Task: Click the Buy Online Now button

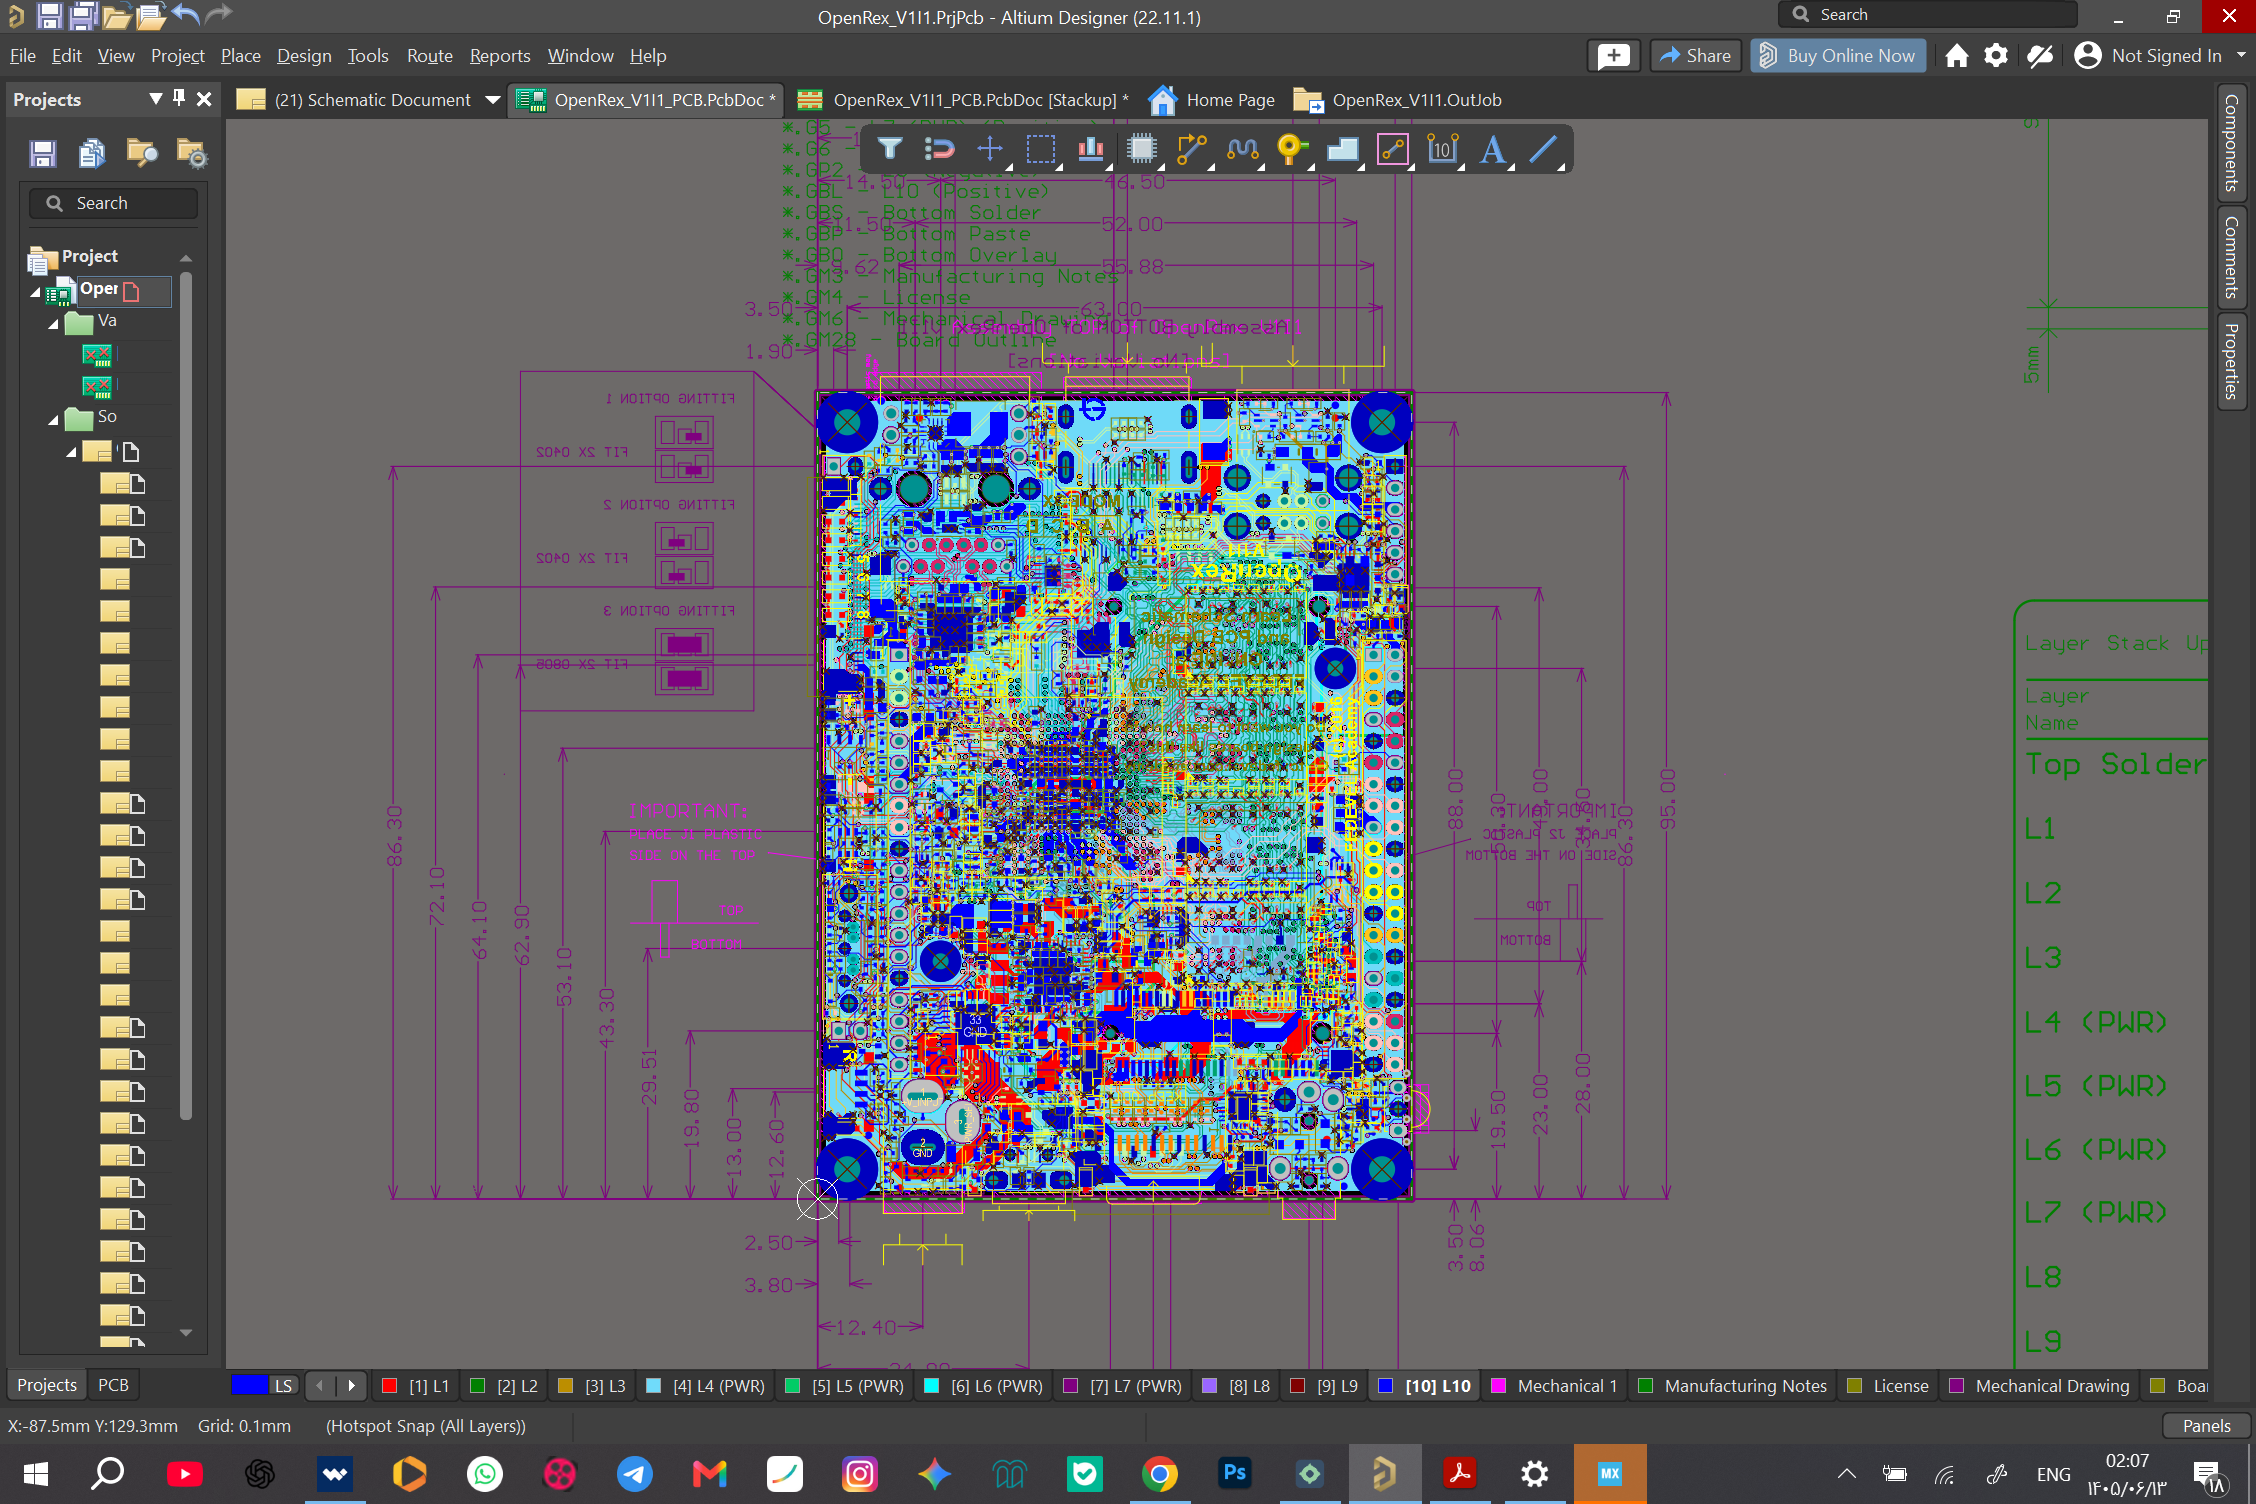Action: click(1838, 56)
